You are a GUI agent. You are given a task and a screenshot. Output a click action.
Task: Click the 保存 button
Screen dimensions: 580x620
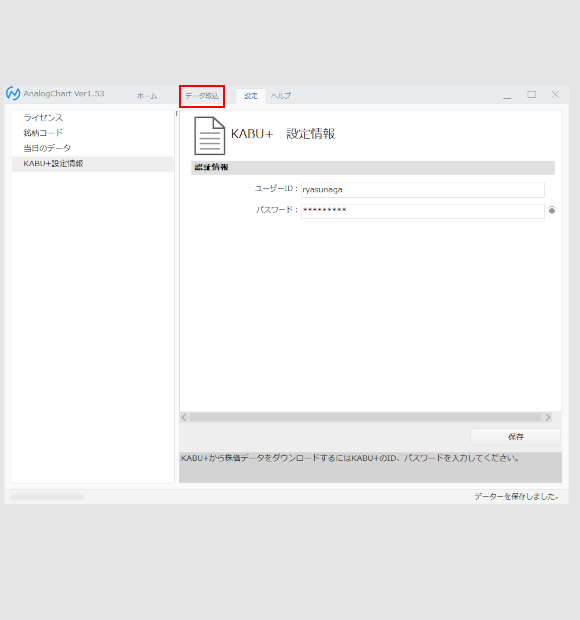pos(516,437)
